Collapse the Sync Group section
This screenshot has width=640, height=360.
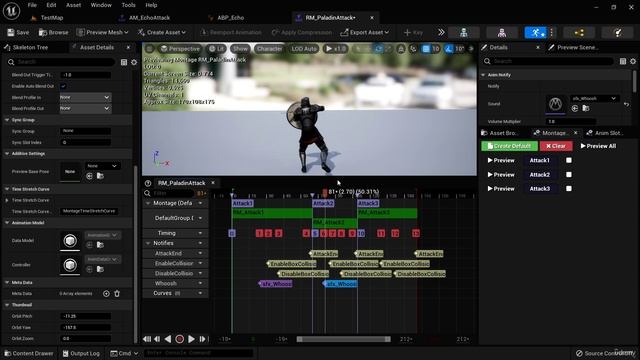pyautogui.click(x=7, y=120)
